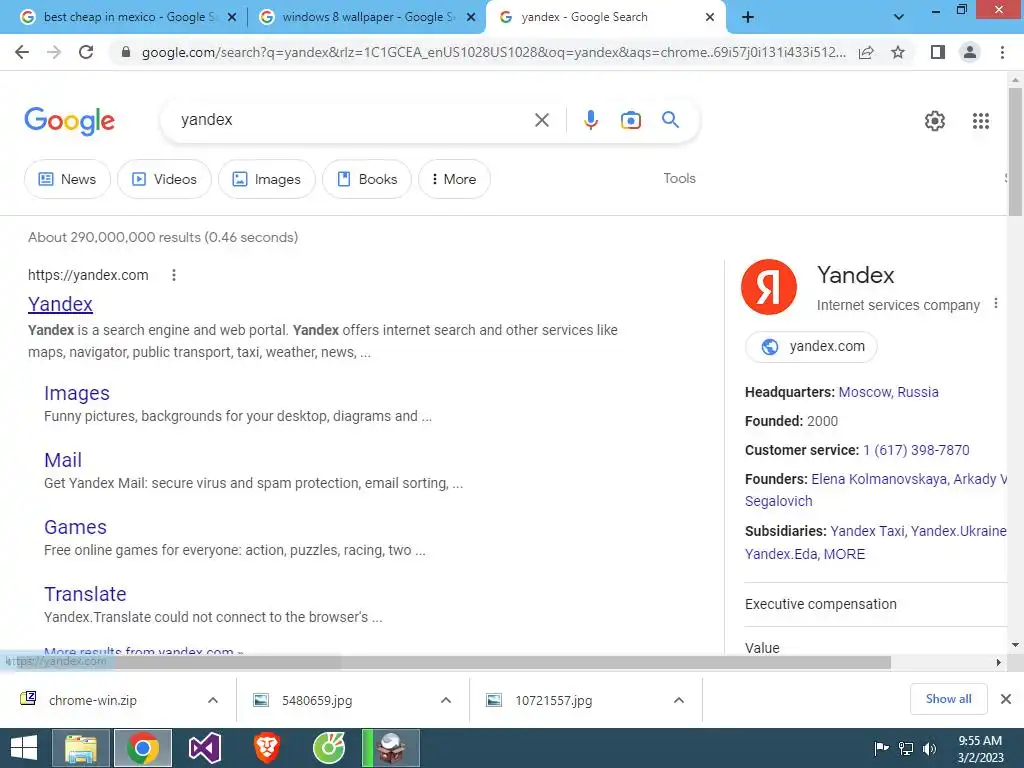The width and height of the screenshot is (1024, 768).
Task: Expand the More search filters
Action: (454, 179)
